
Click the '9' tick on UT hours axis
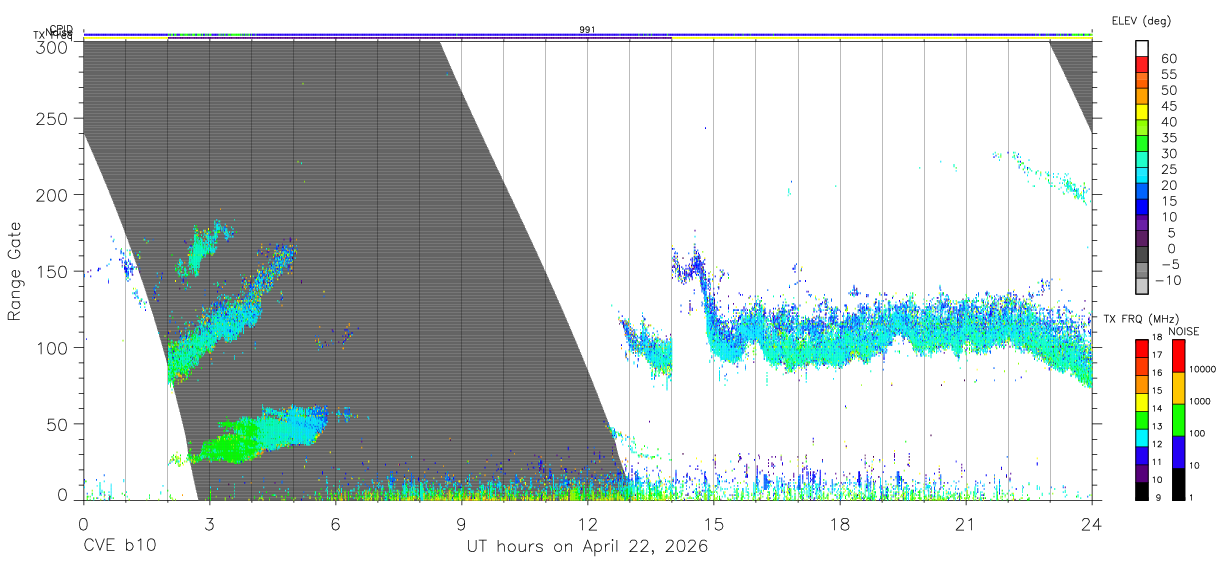point(461,524)
